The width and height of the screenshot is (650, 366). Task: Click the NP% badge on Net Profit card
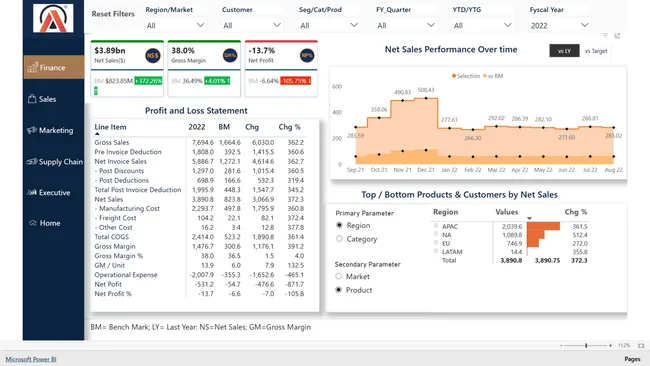coord(307,56)
